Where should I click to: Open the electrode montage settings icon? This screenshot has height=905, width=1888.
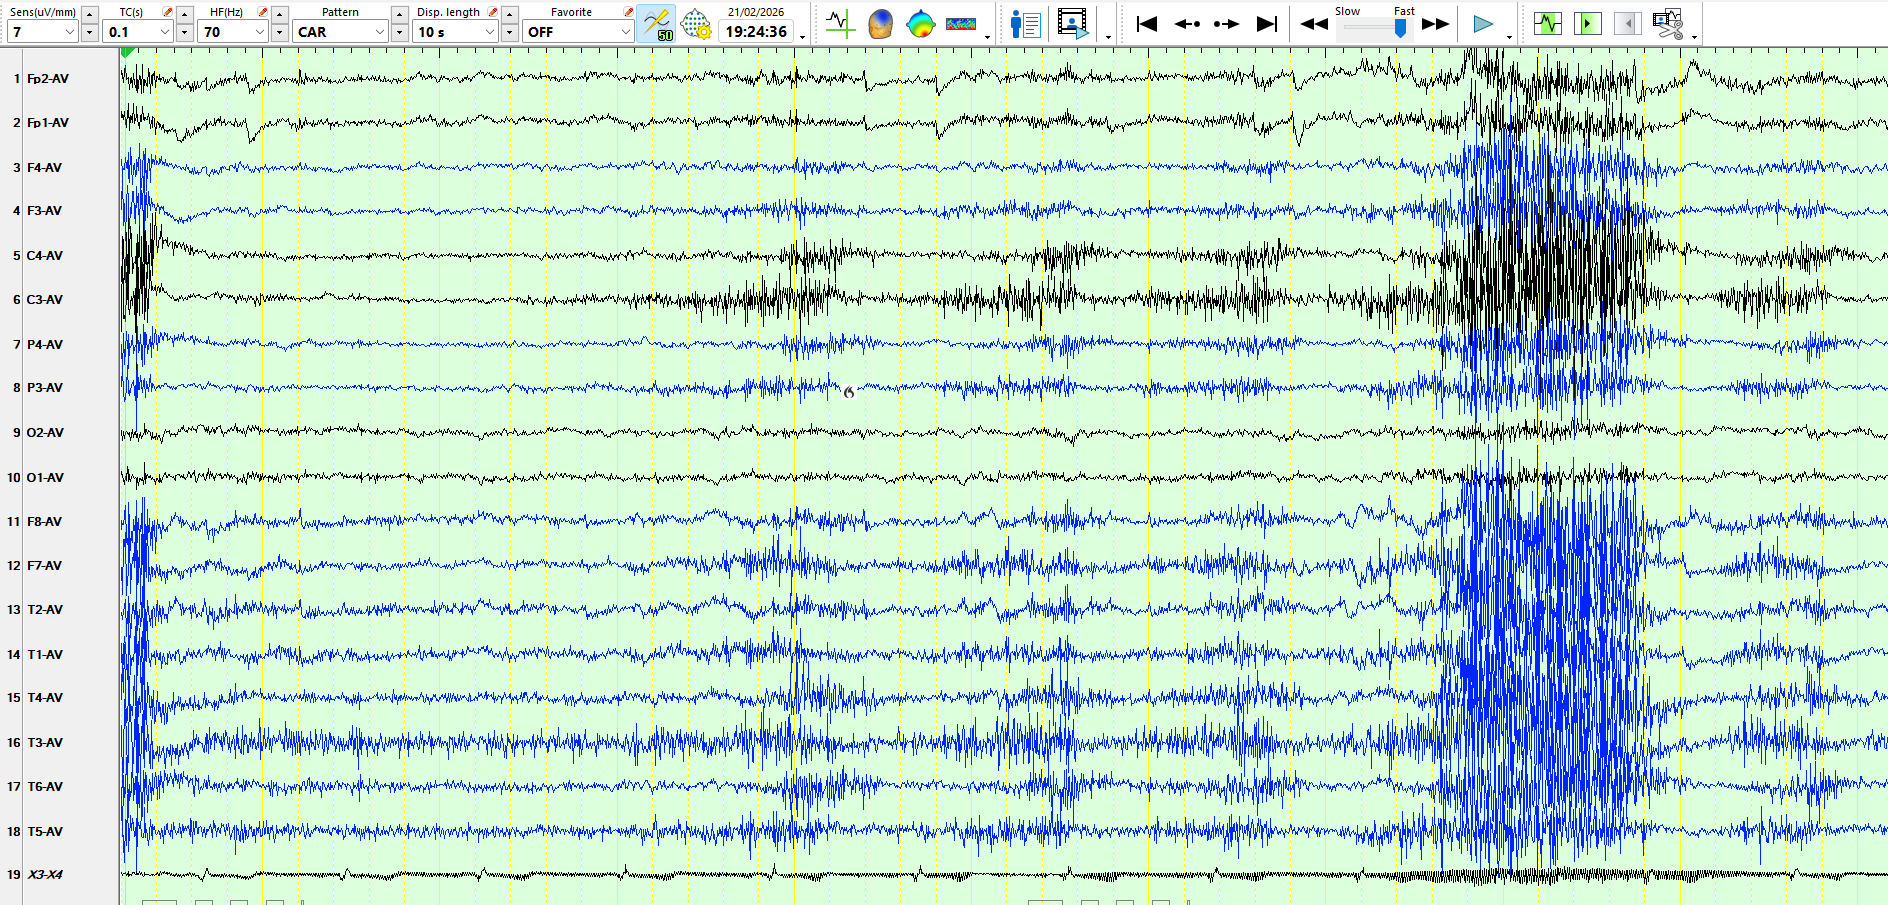point(696,23)
